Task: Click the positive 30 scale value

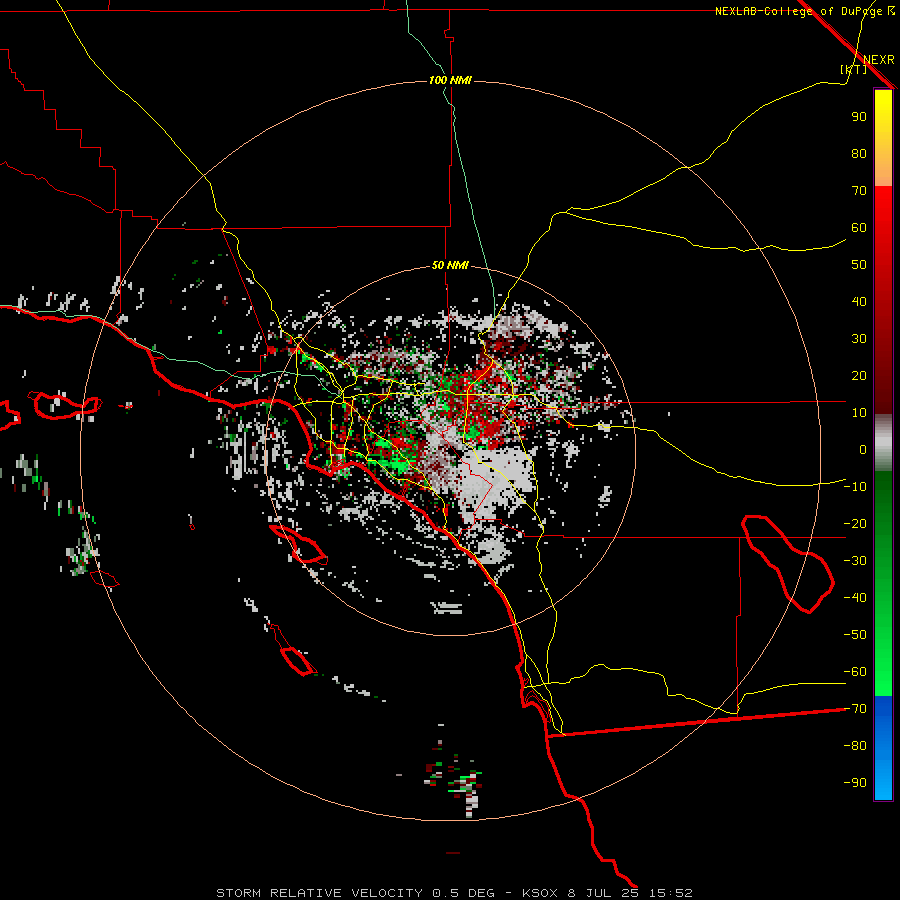Action: [x=859, y=339]
